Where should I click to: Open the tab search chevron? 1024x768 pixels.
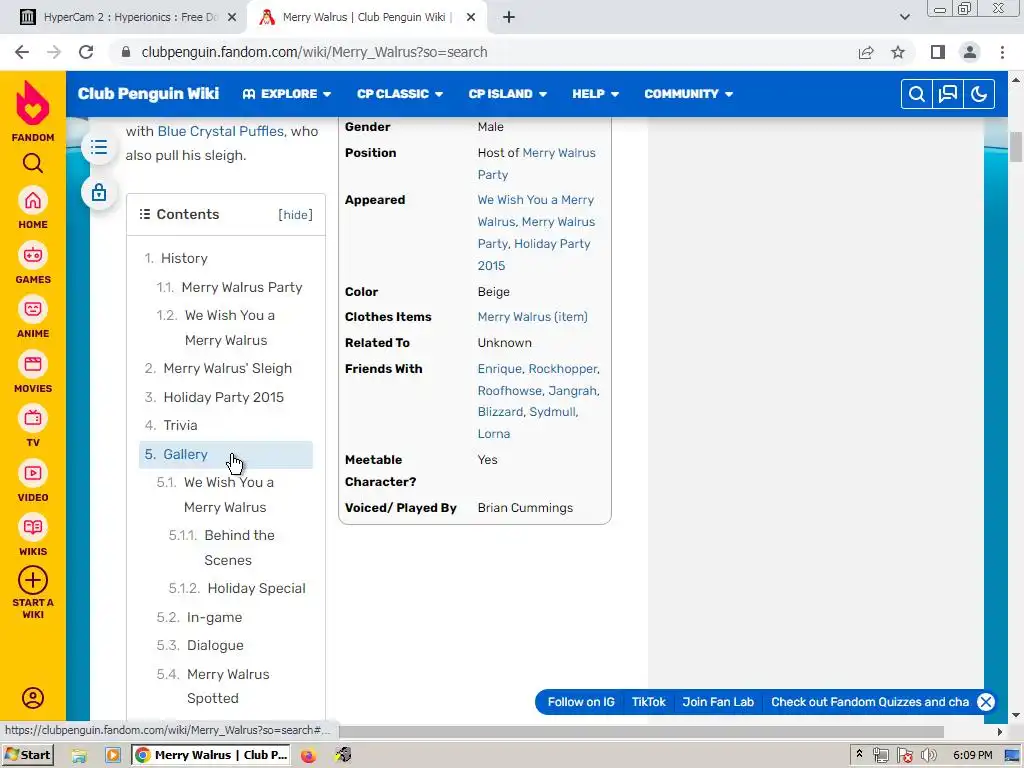904,17
